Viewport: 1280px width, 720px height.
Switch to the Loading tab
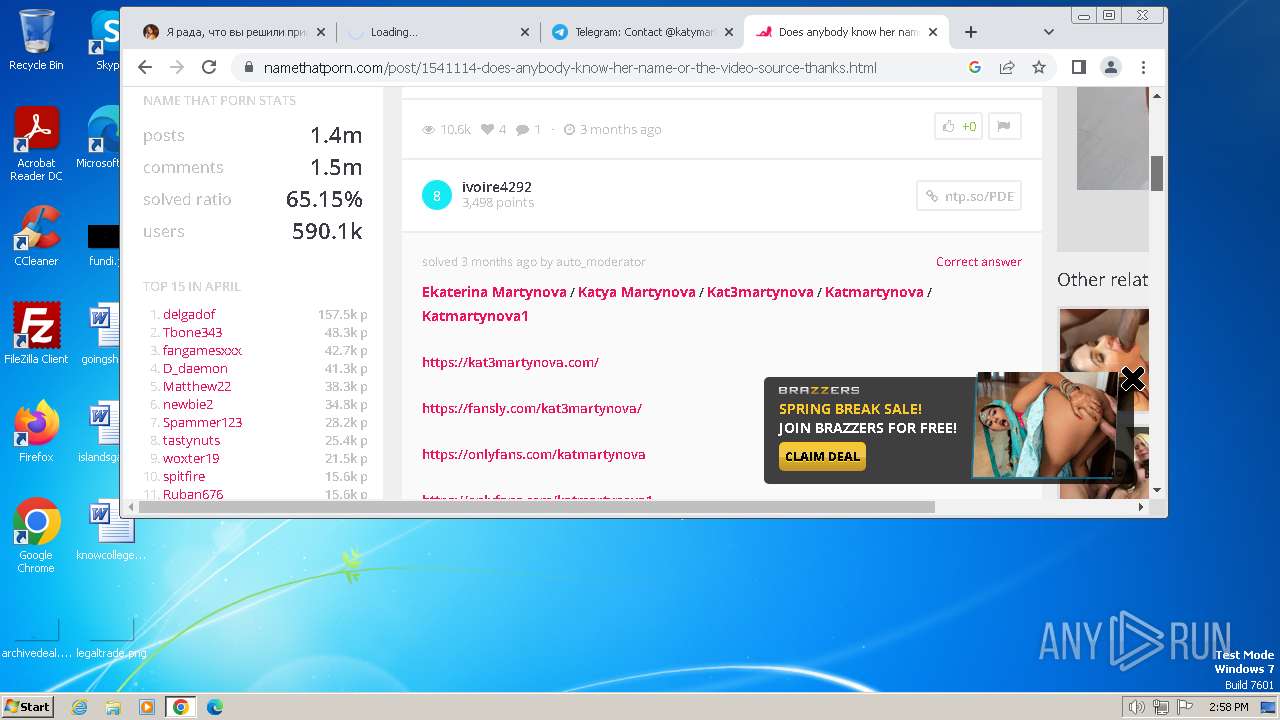pos(439,32)
